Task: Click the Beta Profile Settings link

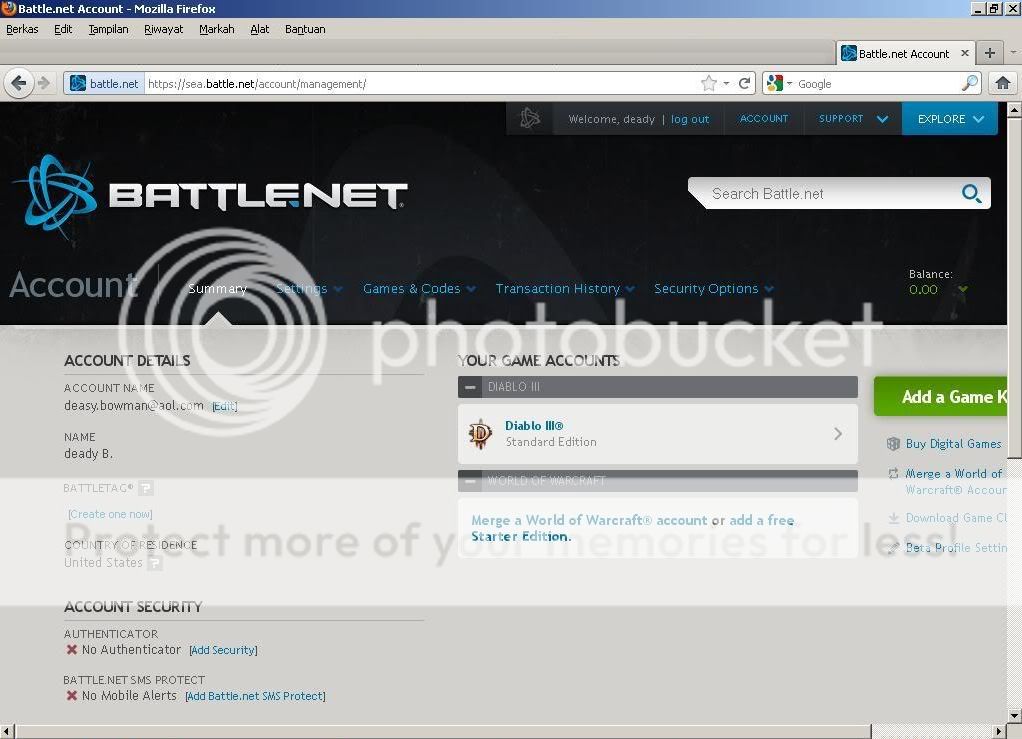Action: (x=956, y=548)
